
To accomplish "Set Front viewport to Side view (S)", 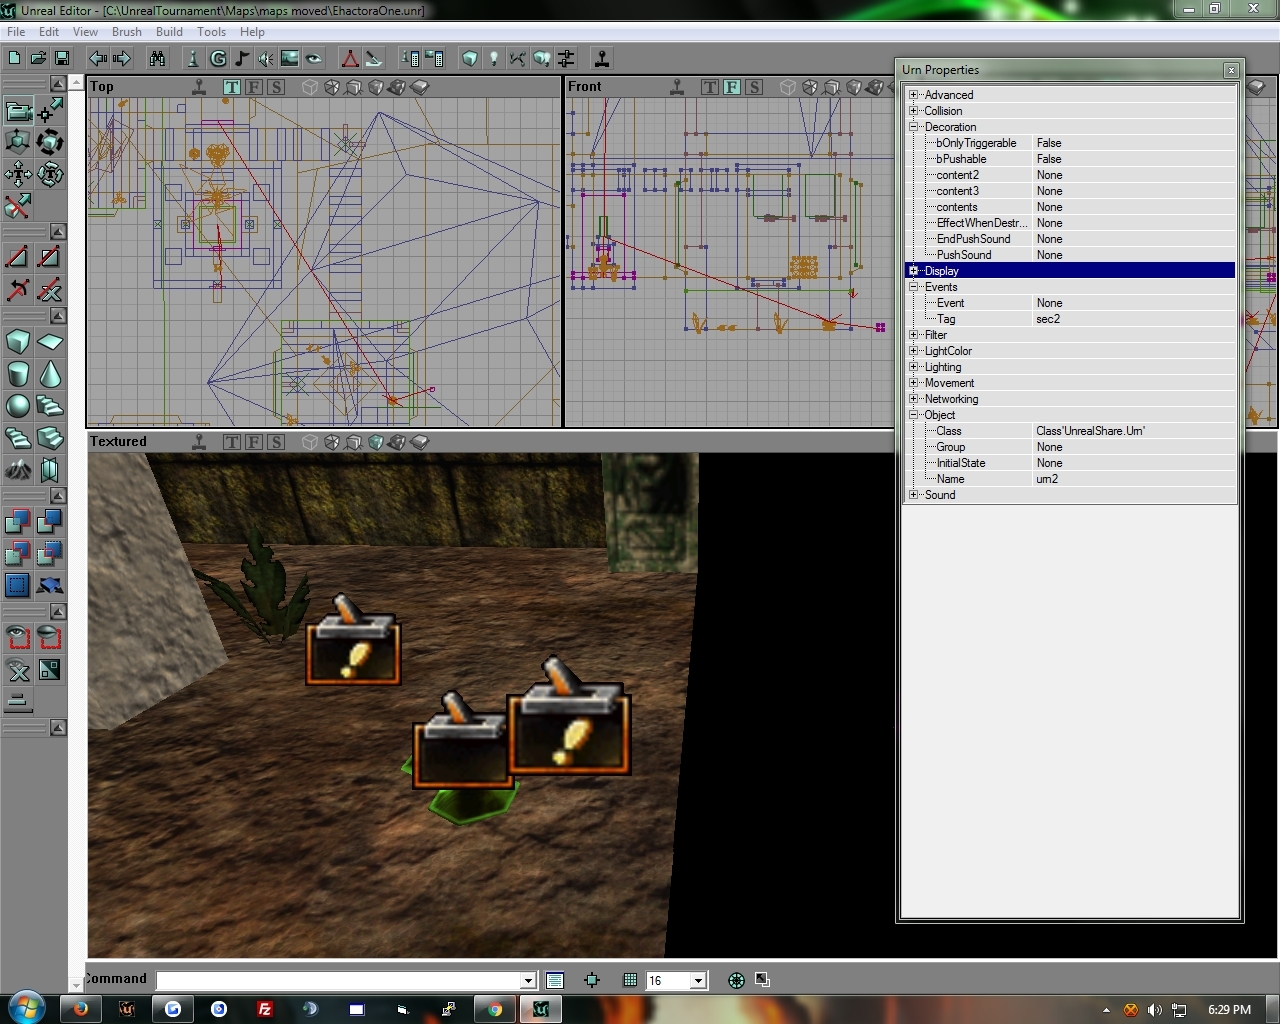I will (x=754, y=87).
